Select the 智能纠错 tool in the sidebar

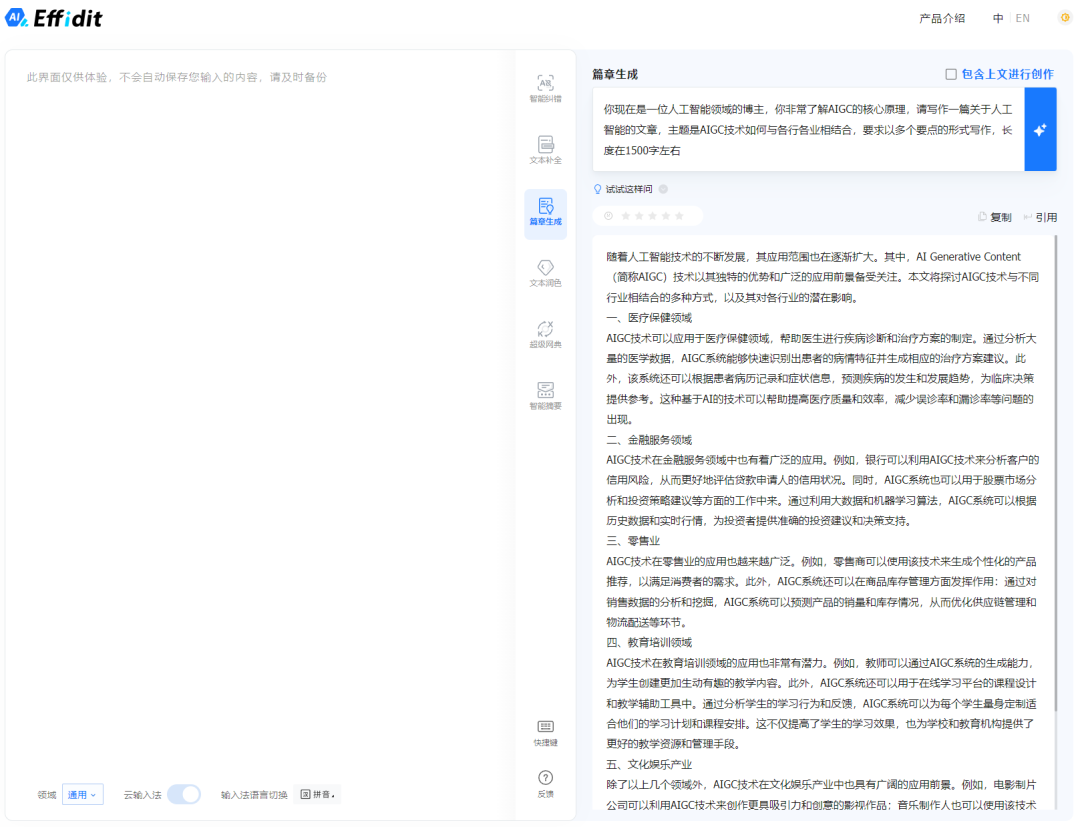(x=545, y=89)
